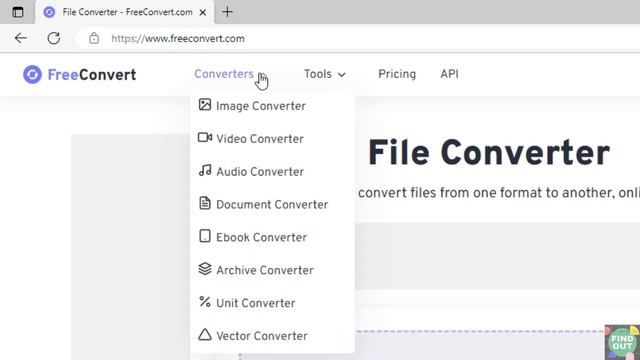Viewport: 640px width, 360px height.
Task: Click the FIND OUT badge
Action: (x=622, y=342)
